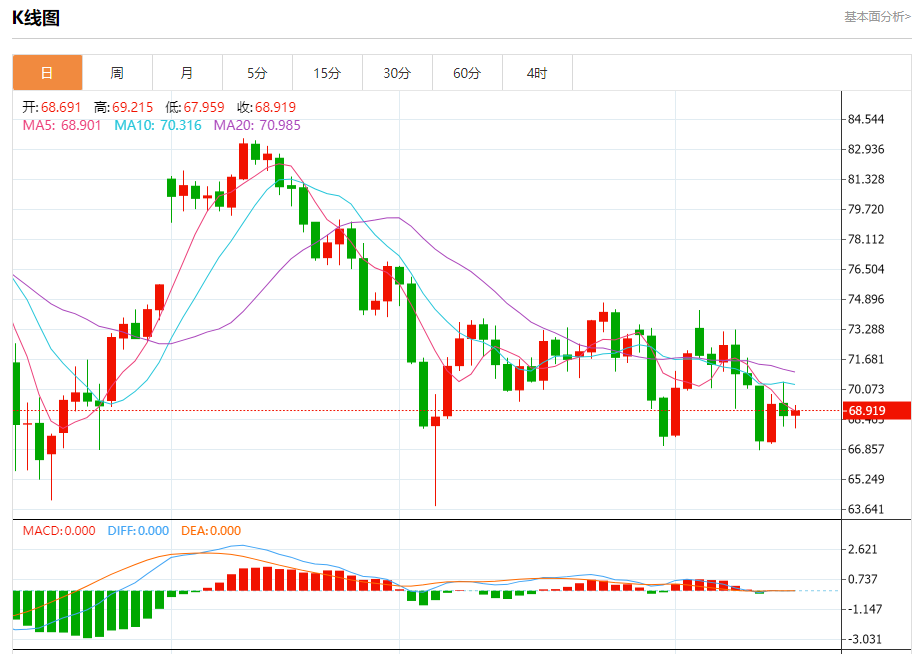Click the 79.720 price axis label

pos(866,209)
